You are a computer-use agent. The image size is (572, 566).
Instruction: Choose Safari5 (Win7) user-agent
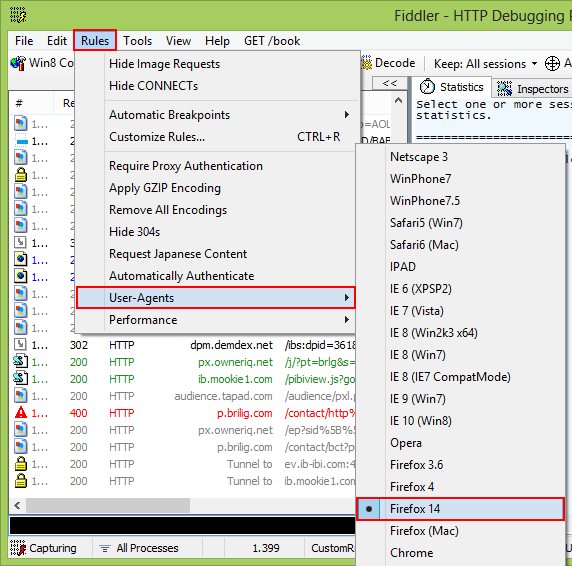point(460,222)
